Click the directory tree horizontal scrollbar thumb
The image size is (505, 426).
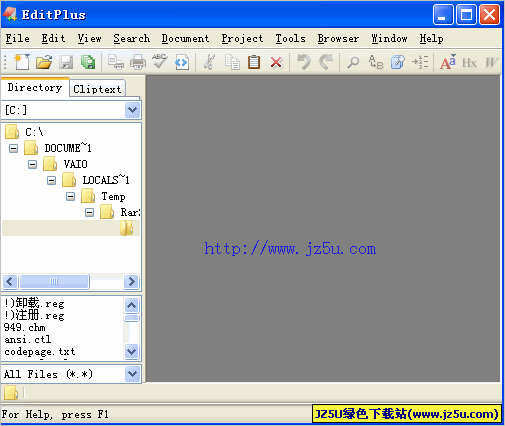54,282
